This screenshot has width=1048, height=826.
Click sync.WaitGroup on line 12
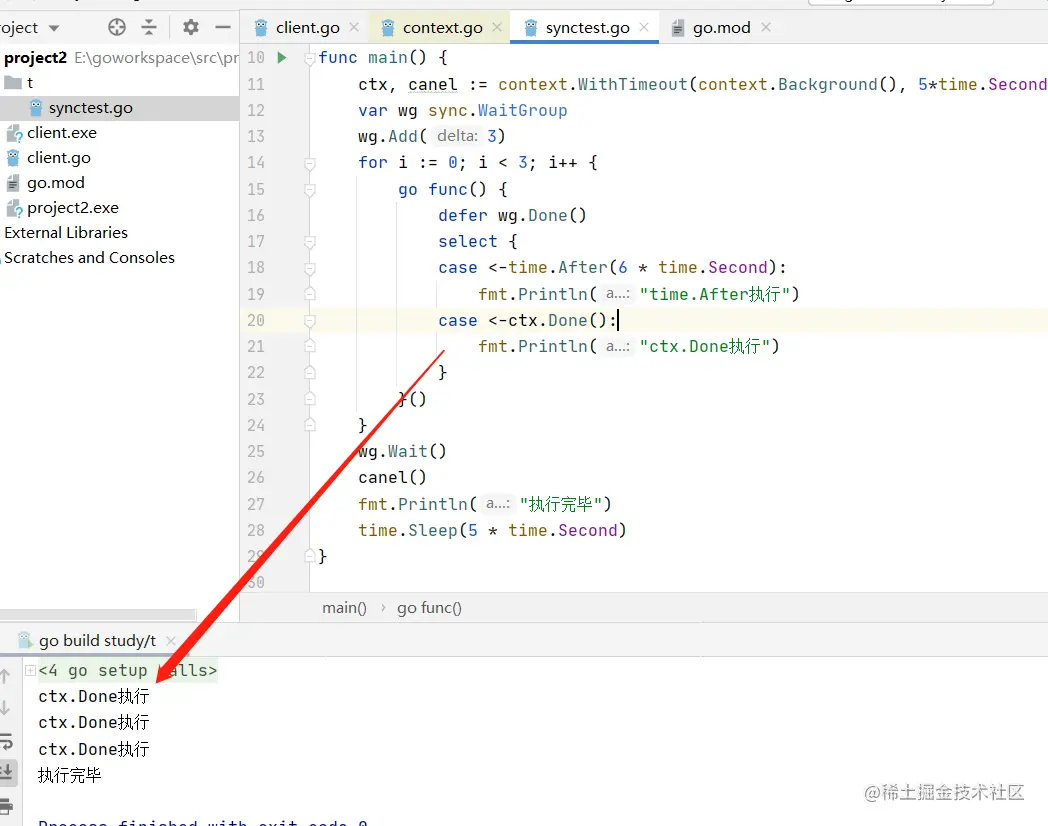(498, 111)
